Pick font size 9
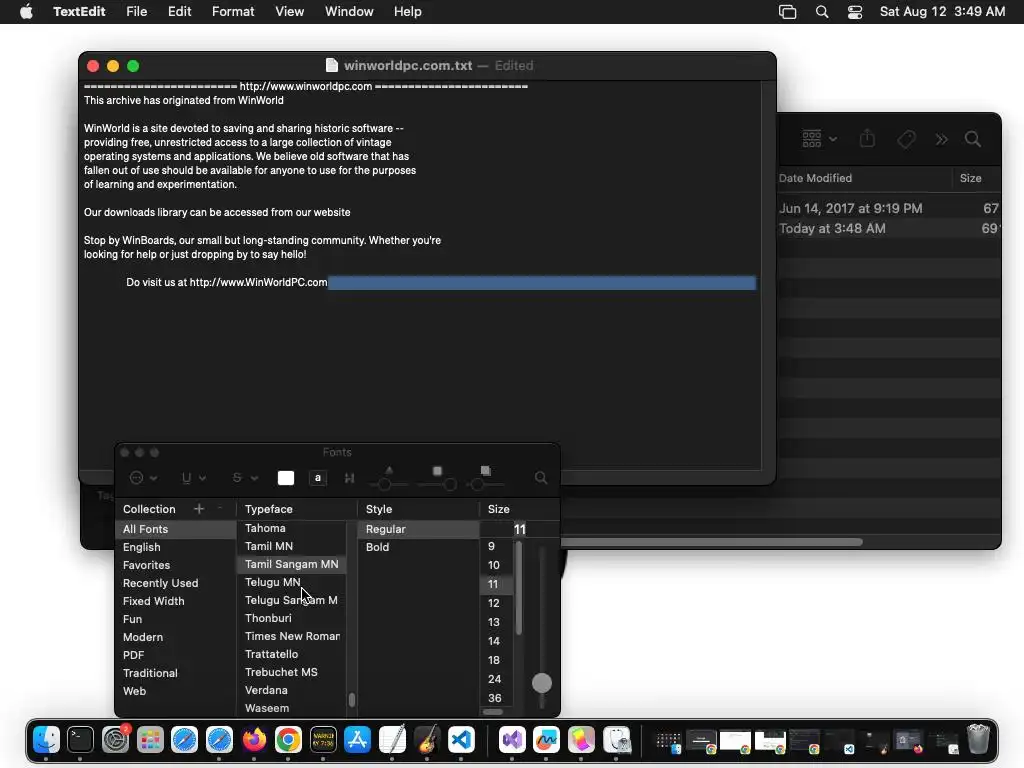The height and width of the screenshot is (768, 1024). coord(498,546)
